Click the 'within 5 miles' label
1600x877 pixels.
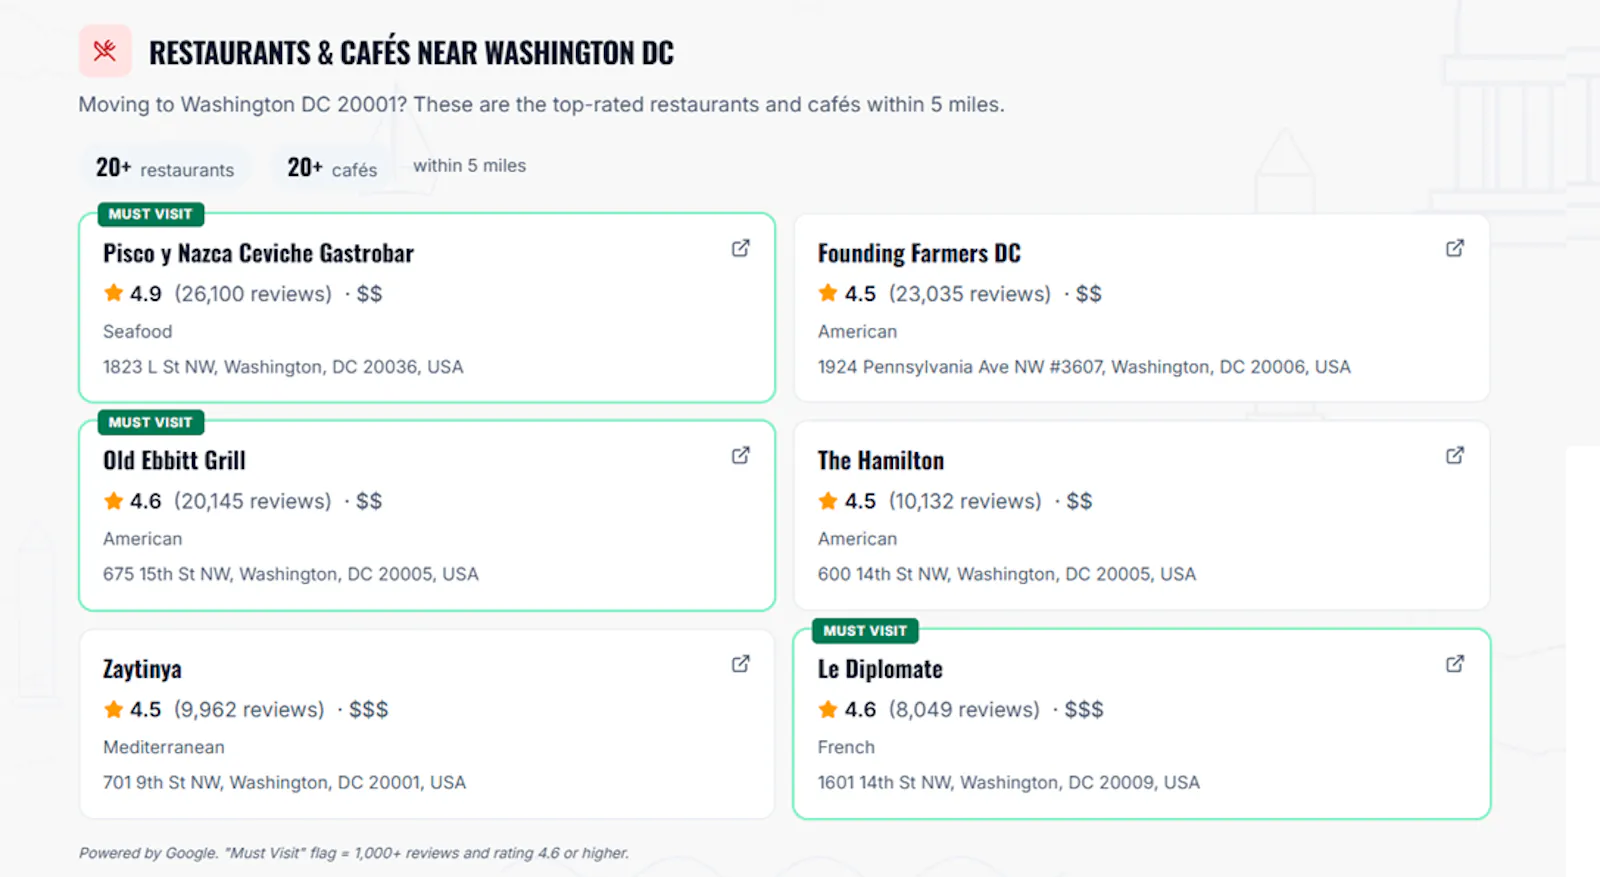pos(469,166)
